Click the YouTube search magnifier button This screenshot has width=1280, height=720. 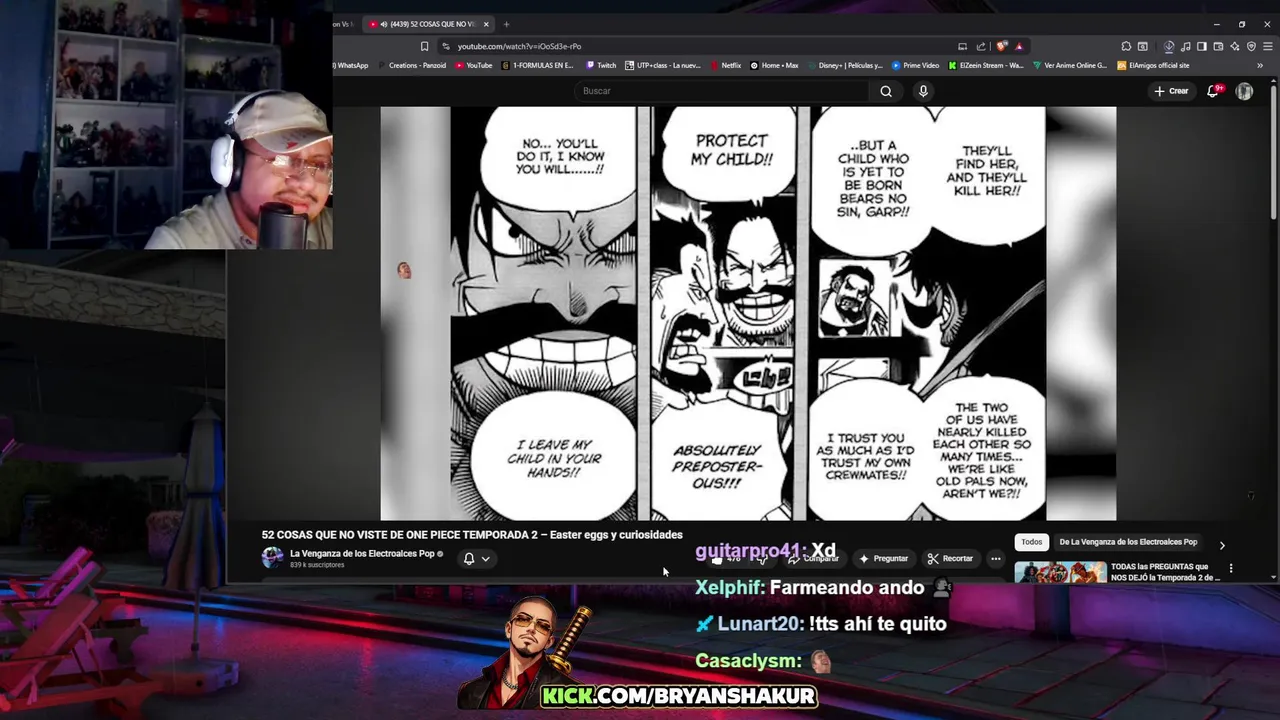coord(886,91)
